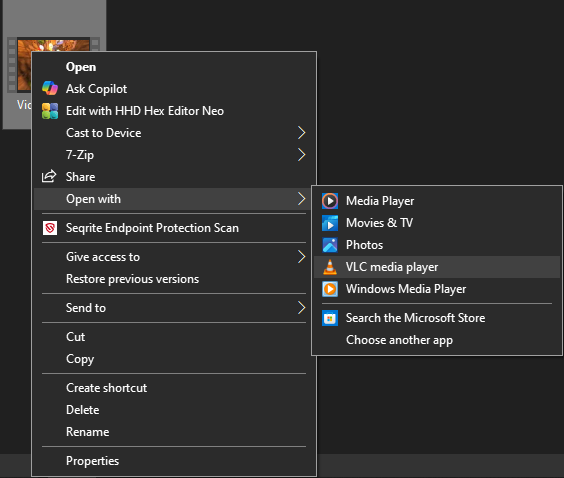
Task: Select Rename in the context menu
Action: pyautogui.click(x=174, y=432)
